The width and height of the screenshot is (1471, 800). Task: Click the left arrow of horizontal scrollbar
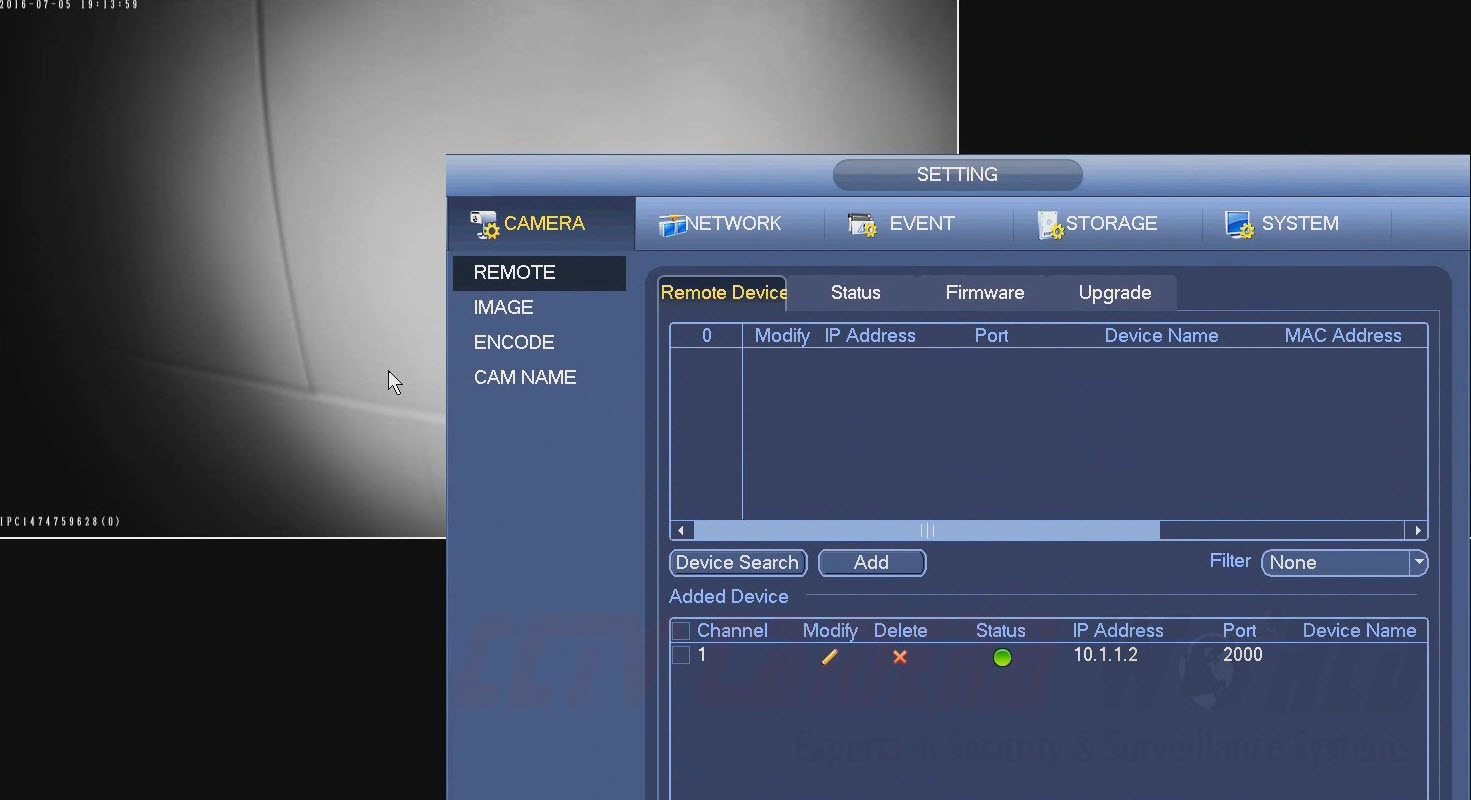click(x=682, y=530)
